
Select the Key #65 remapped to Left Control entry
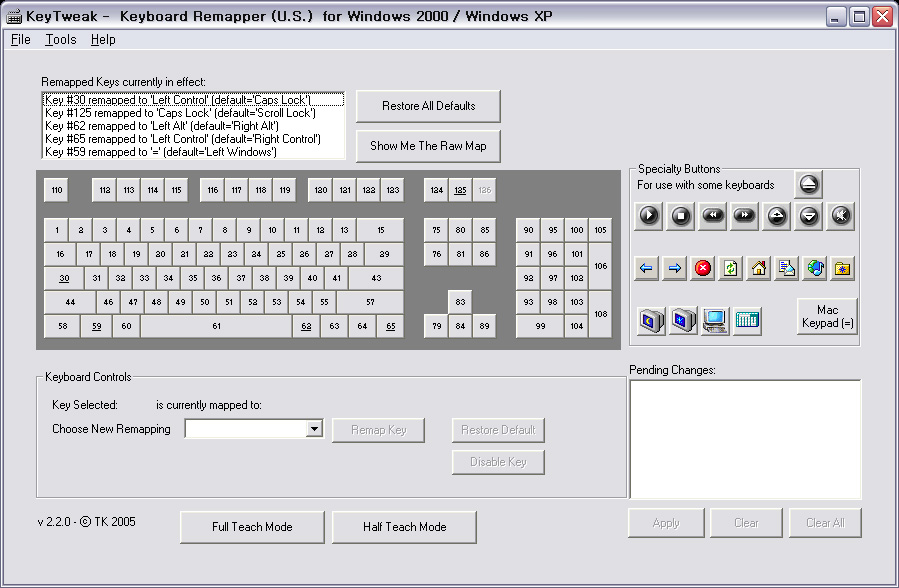coord(194,139)
